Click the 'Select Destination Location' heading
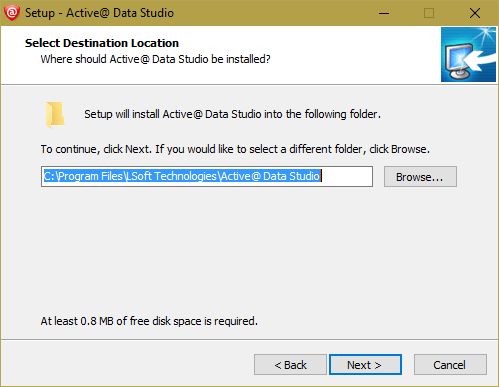The image size is (499, 387). [x=102, y=43]
